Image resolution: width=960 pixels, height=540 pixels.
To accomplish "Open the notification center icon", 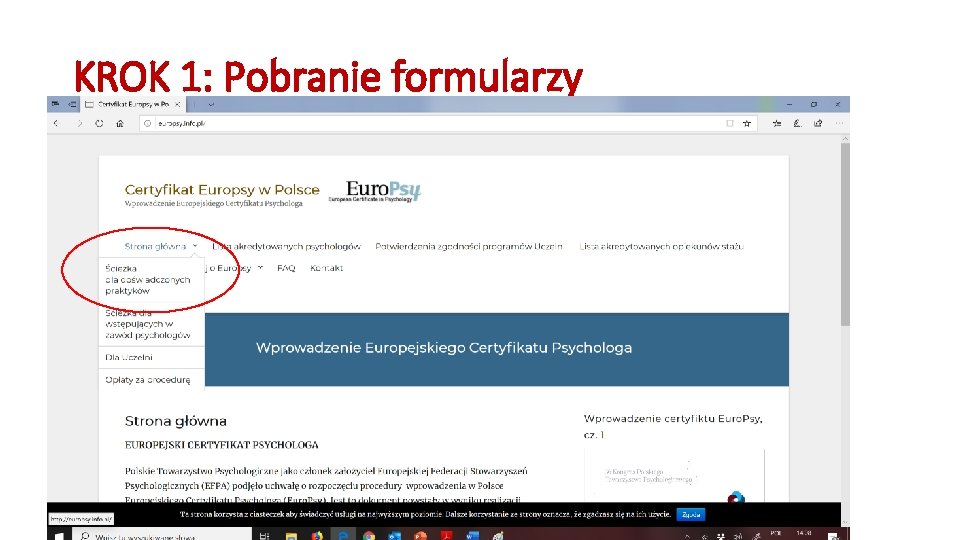I will 833,536.
